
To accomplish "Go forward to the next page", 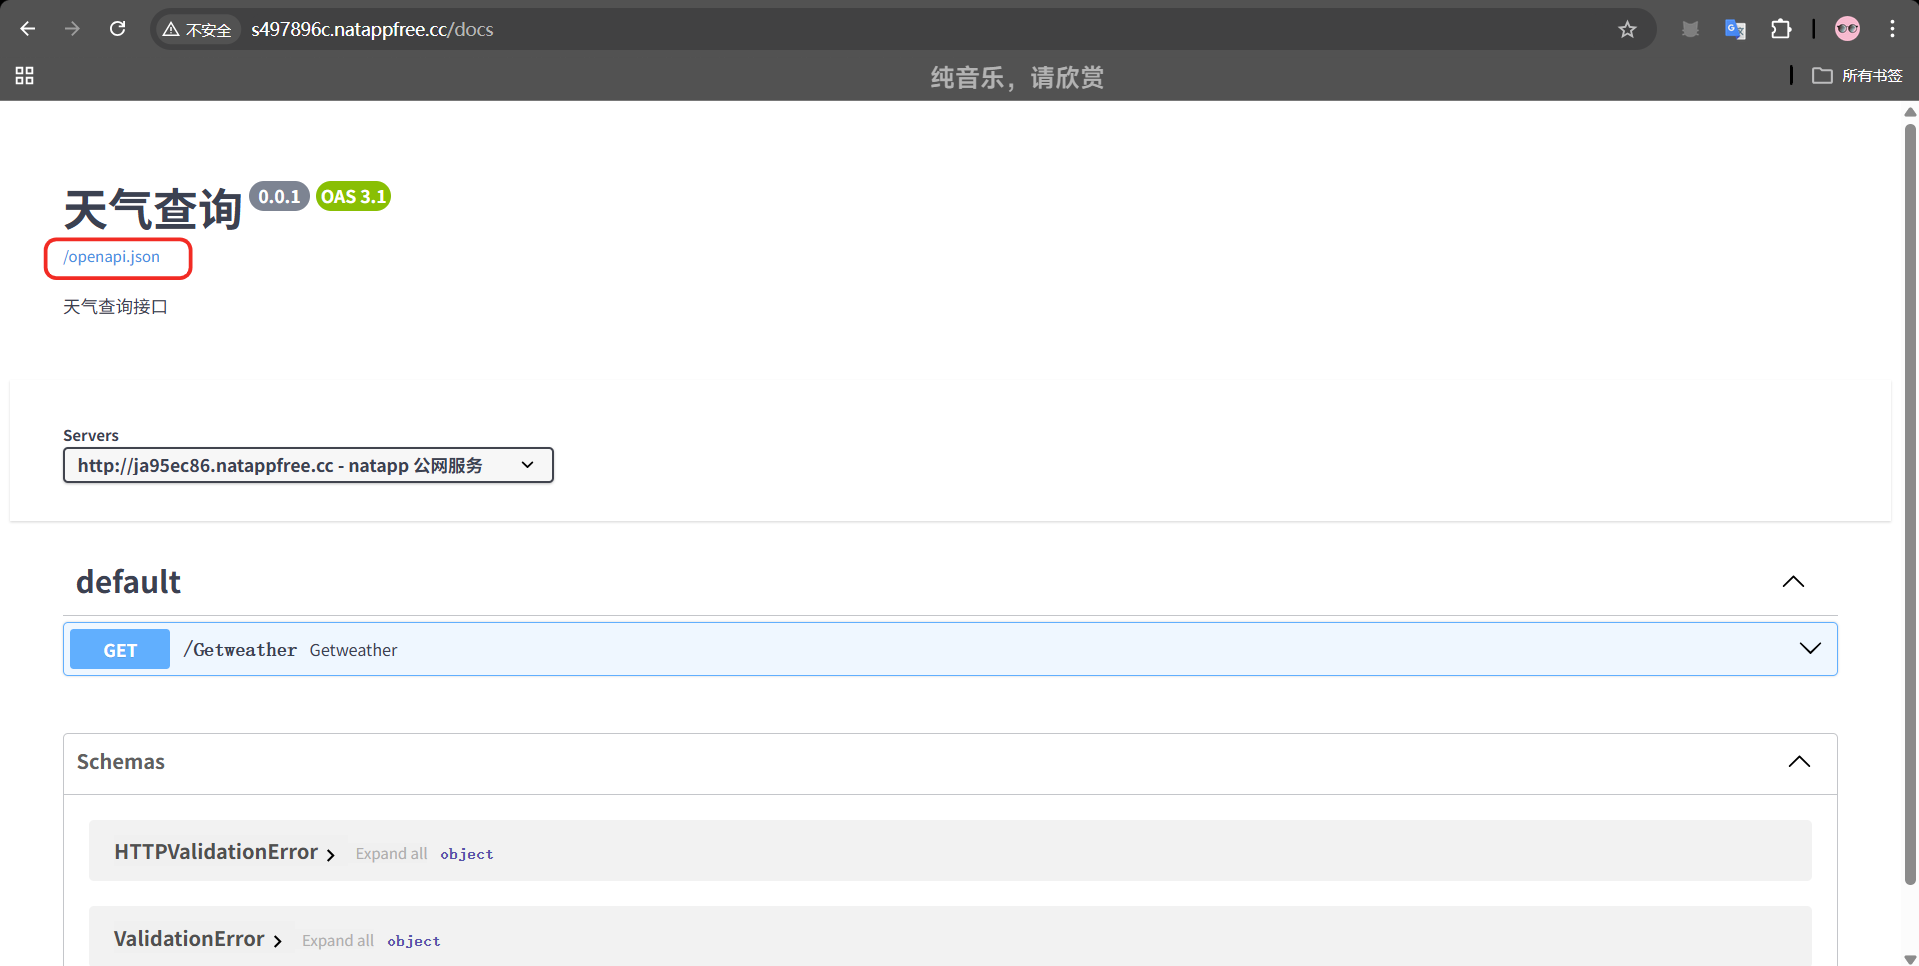I will [72, 29].
